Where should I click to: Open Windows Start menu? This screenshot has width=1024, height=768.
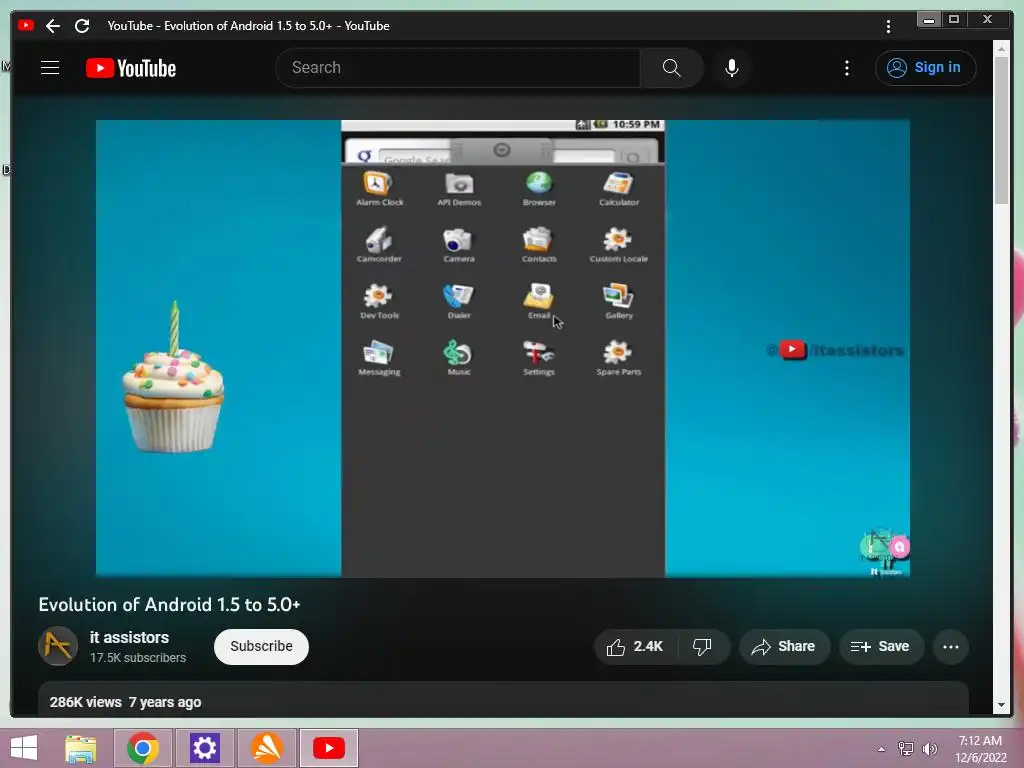click(24, 748)
